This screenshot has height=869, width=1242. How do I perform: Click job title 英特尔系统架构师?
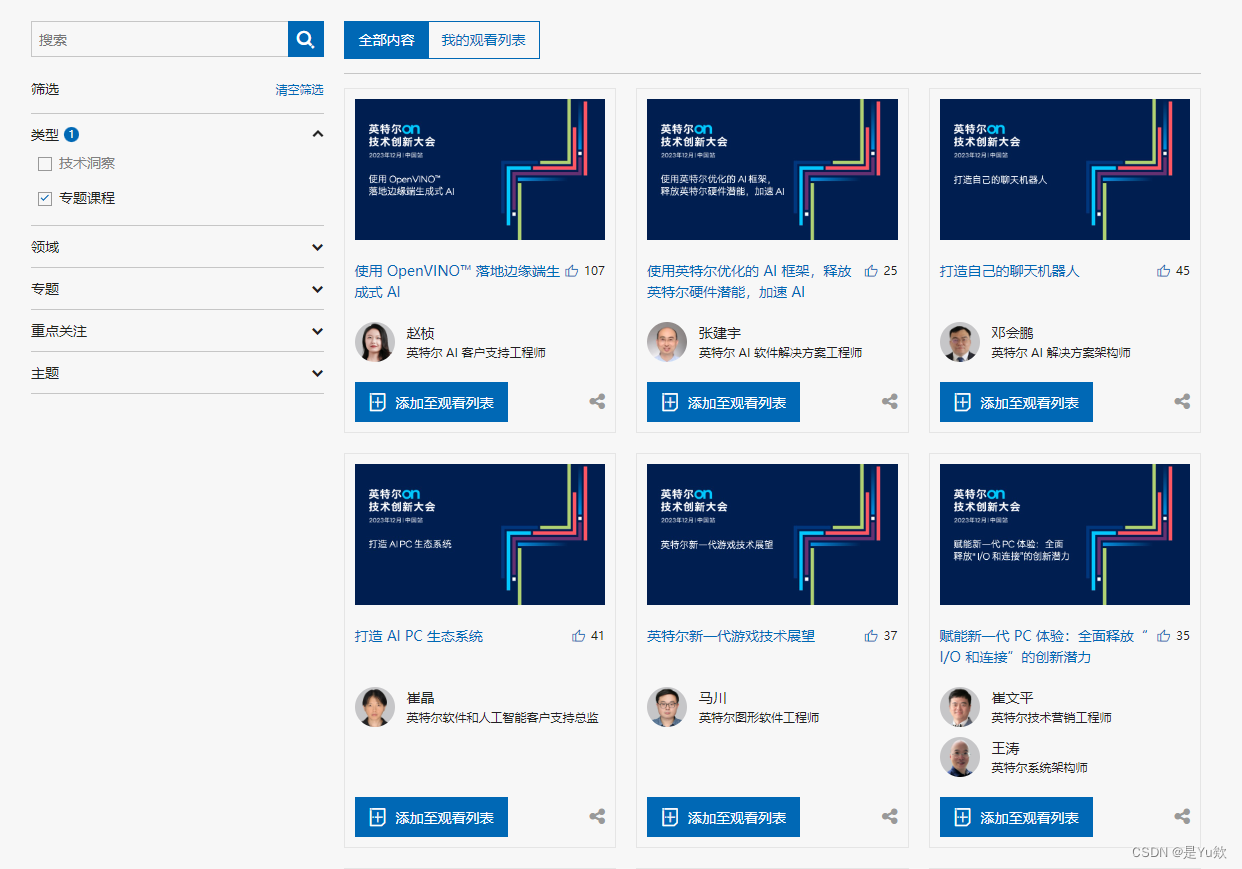[x=1039, y=768]
